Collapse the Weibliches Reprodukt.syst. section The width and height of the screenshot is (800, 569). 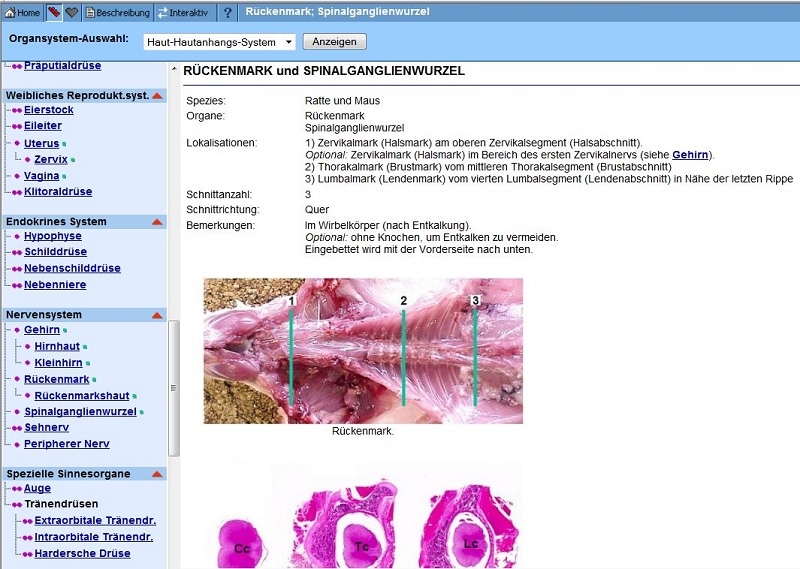point(157,95)
